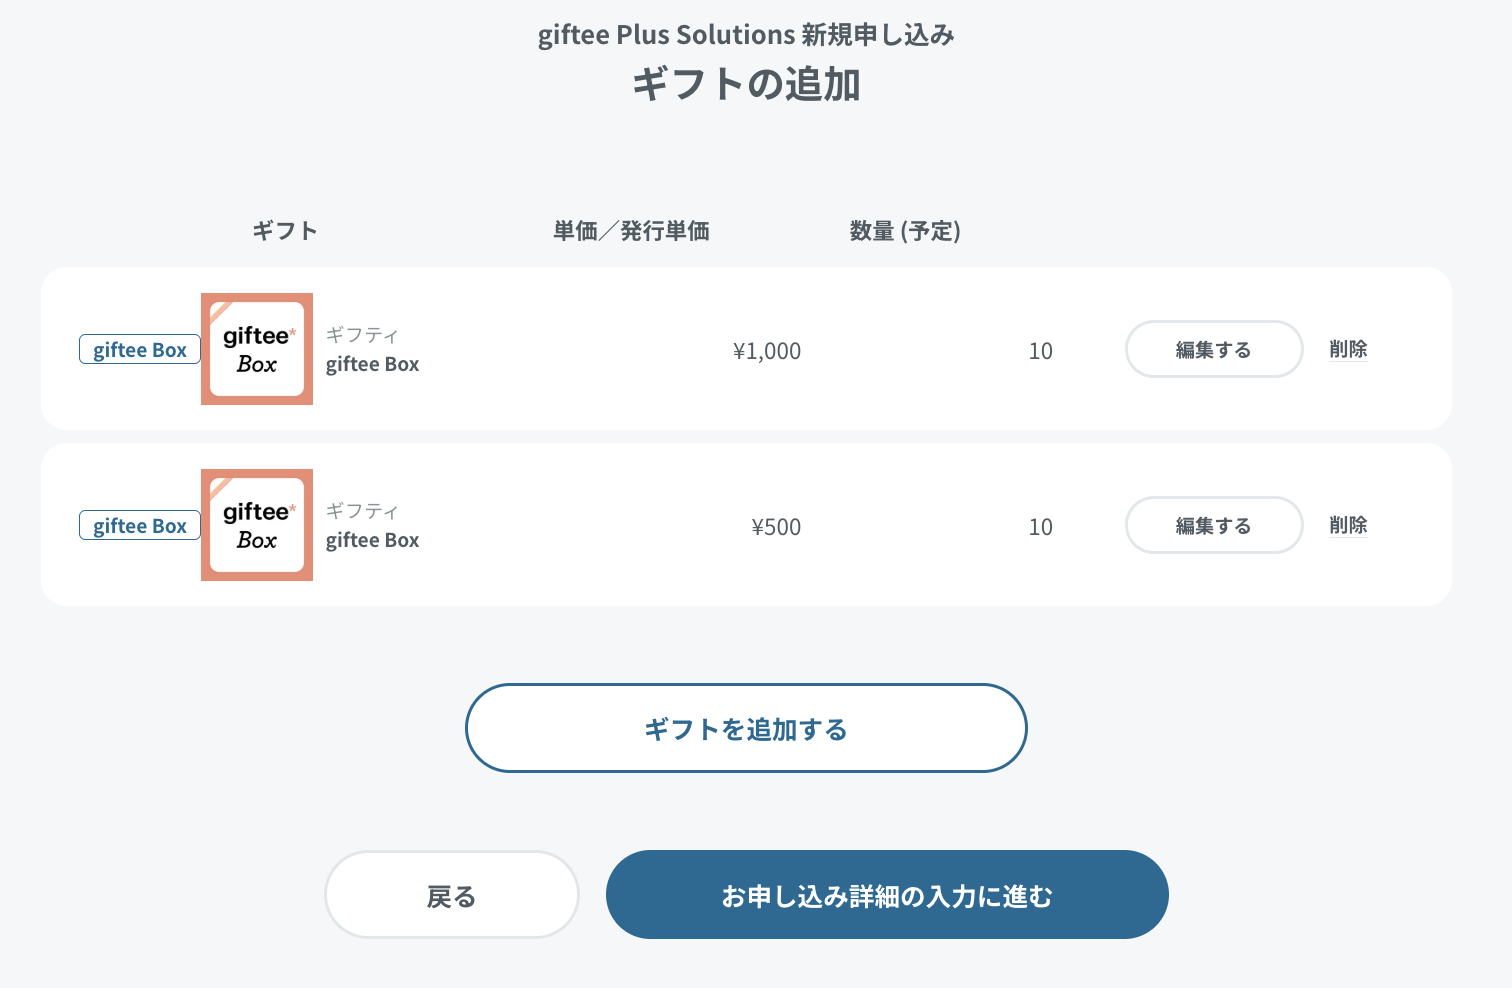Proceed with お申し込み詳細の入力に進む button
Viewport: 1512px width, 988px height.
pyautogui.click(x=887, y=895)
